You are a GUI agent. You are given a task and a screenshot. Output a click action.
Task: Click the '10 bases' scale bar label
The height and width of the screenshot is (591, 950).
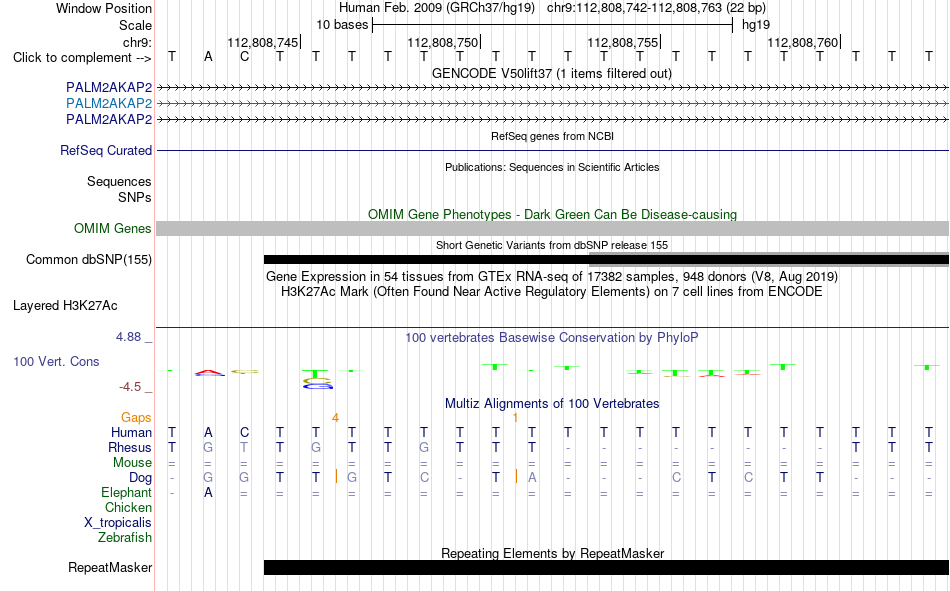342,25
